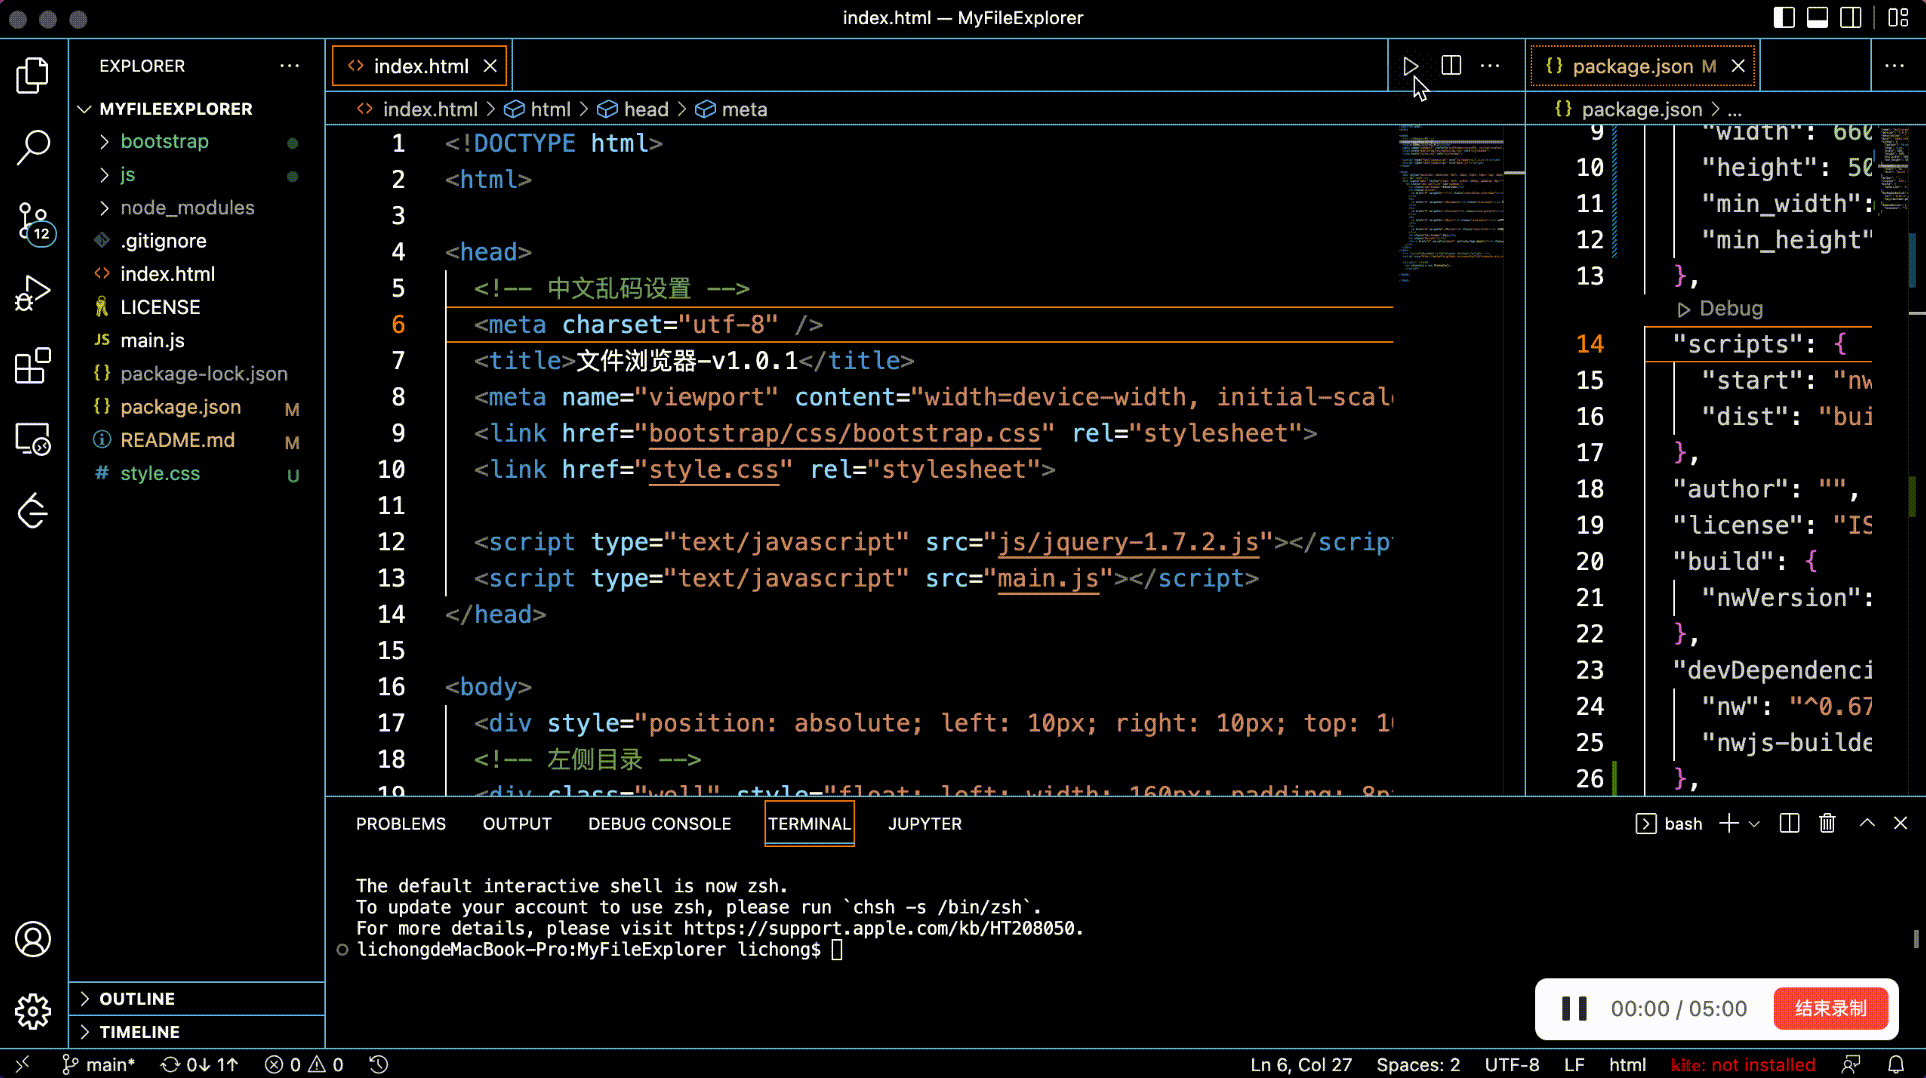
Task: Toggle primary side bar visibility
Action: coord(1784,17)
